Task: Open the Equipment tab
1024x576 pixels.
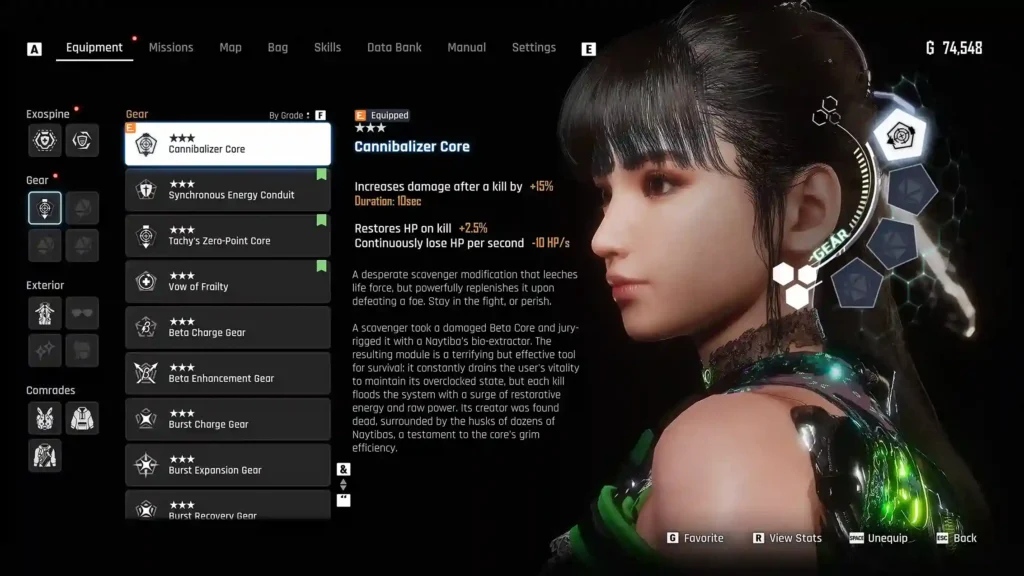Action: 94,48
